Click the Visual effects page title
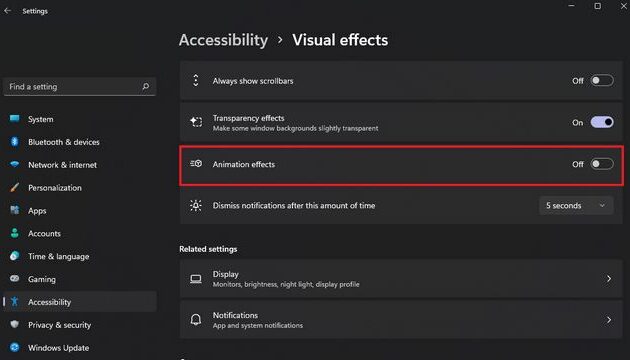The width and height of the screenshot is (630, 360). (340, 40)
